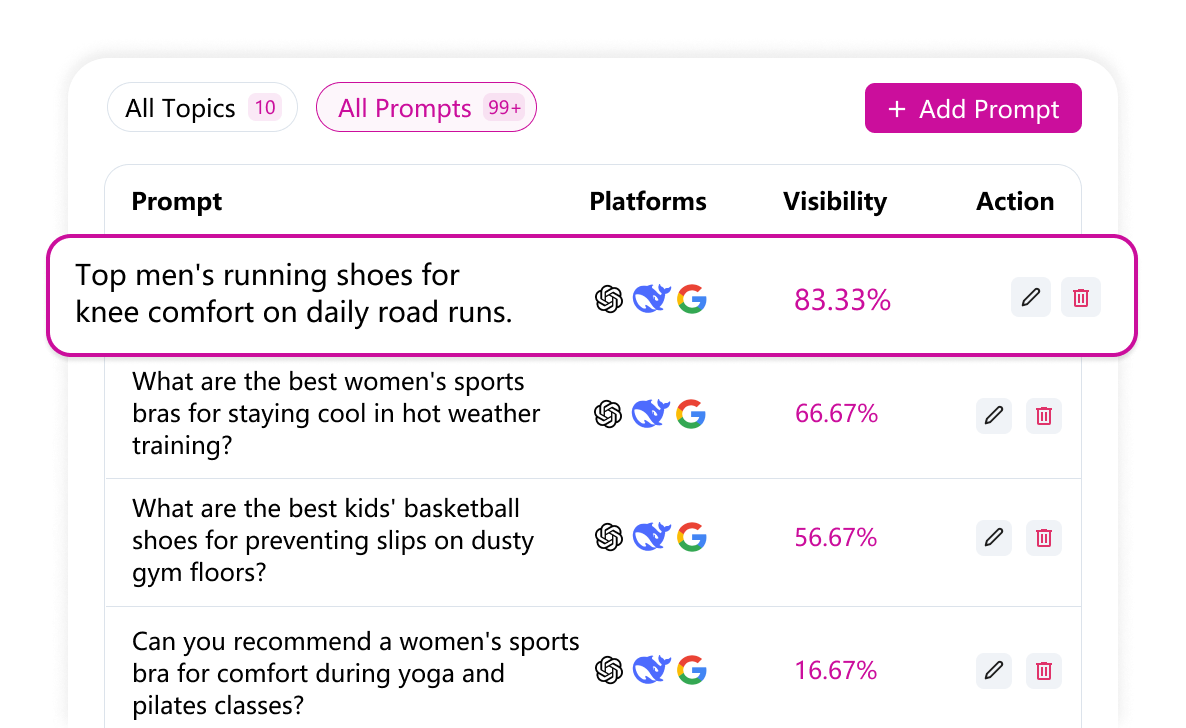Click Google icon in the running shoes row

coord(691,299)
